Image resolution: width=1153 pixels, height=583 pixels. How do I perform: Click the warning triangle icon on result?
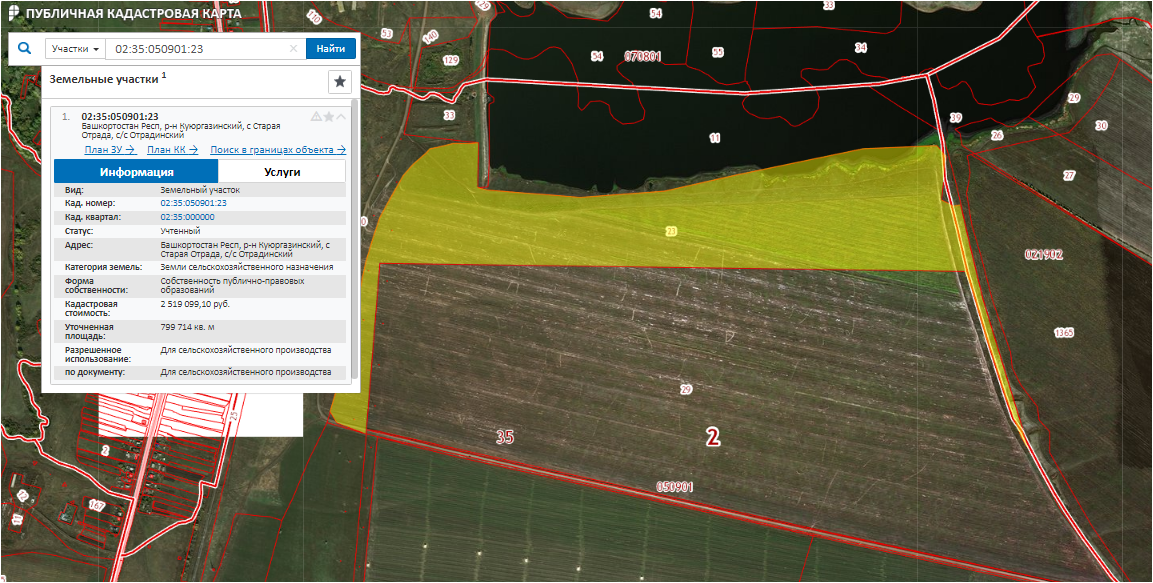(316, 117)
